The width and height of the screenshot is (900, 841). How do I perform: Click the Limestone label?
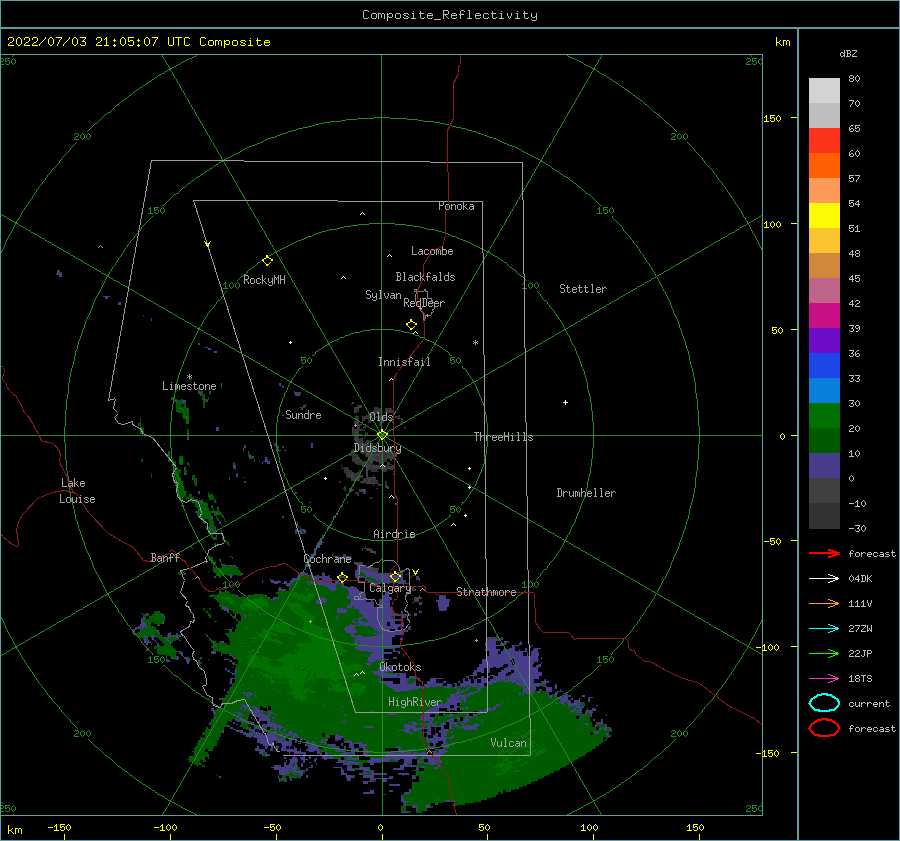[x=189, y=386]
